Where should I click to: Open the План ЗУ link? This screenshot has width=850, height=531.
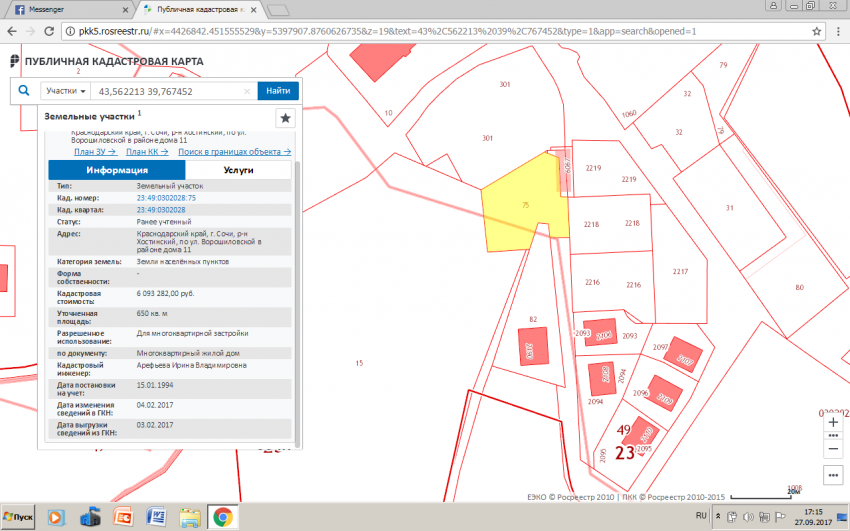(96, 152)
